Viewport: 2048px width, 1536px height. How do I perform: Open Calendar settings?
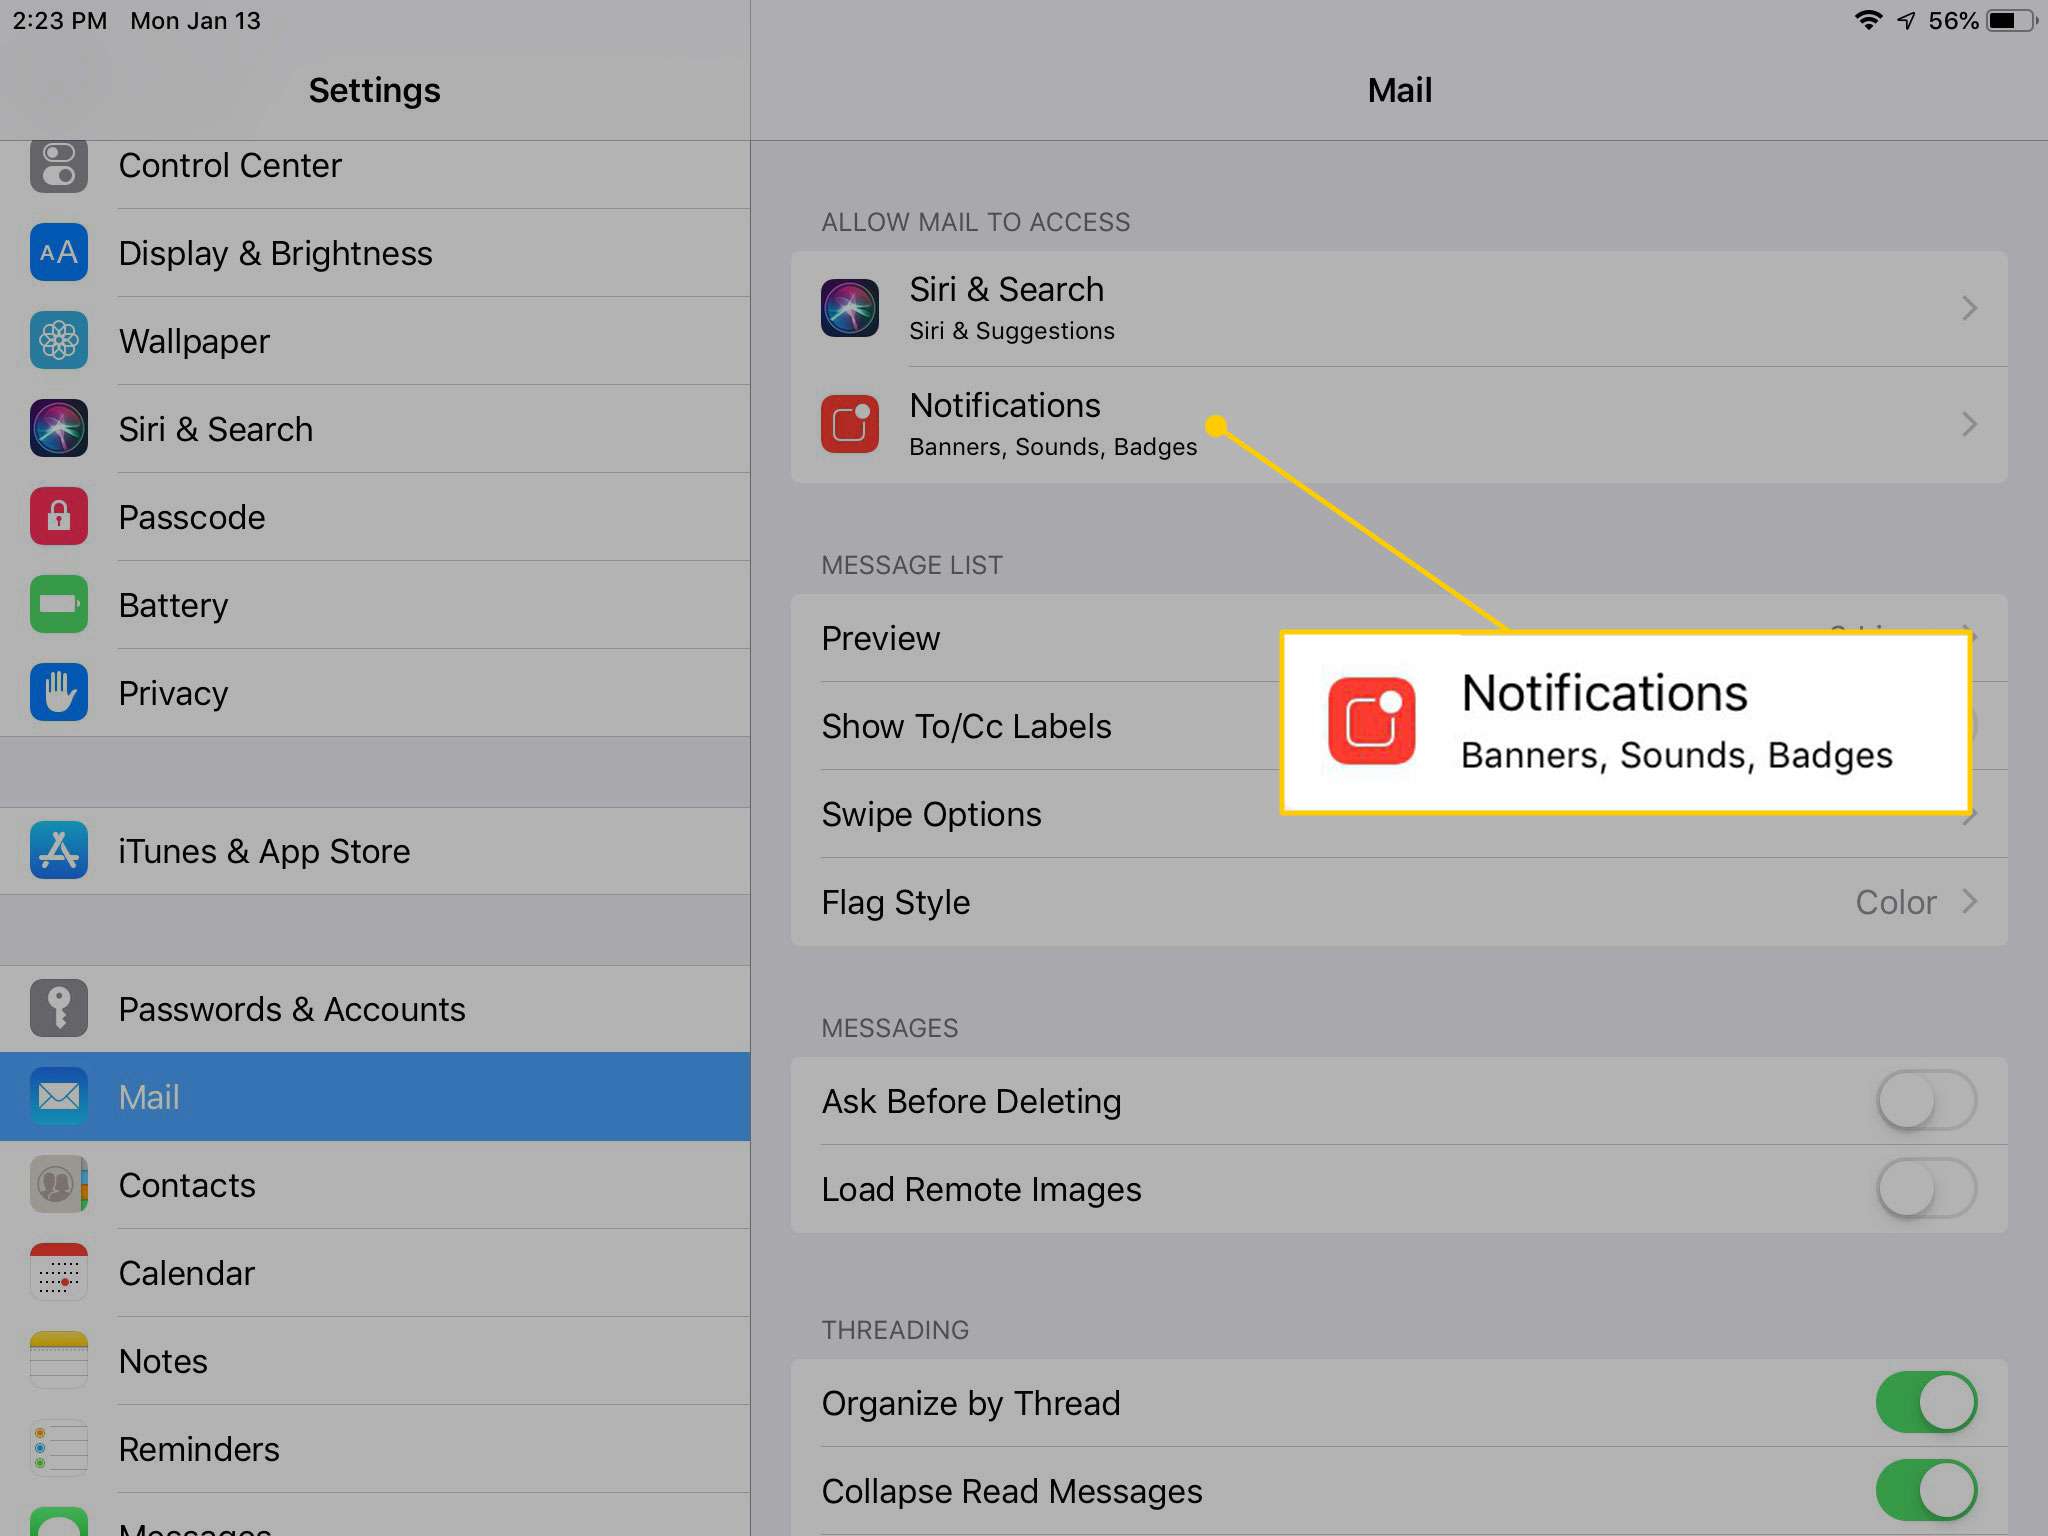coord(375,1273)
